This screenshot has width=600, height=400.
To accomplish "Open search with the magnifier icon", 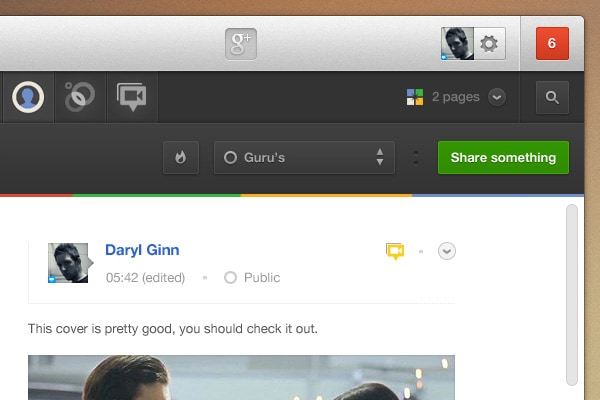I will tap(552, 97).
